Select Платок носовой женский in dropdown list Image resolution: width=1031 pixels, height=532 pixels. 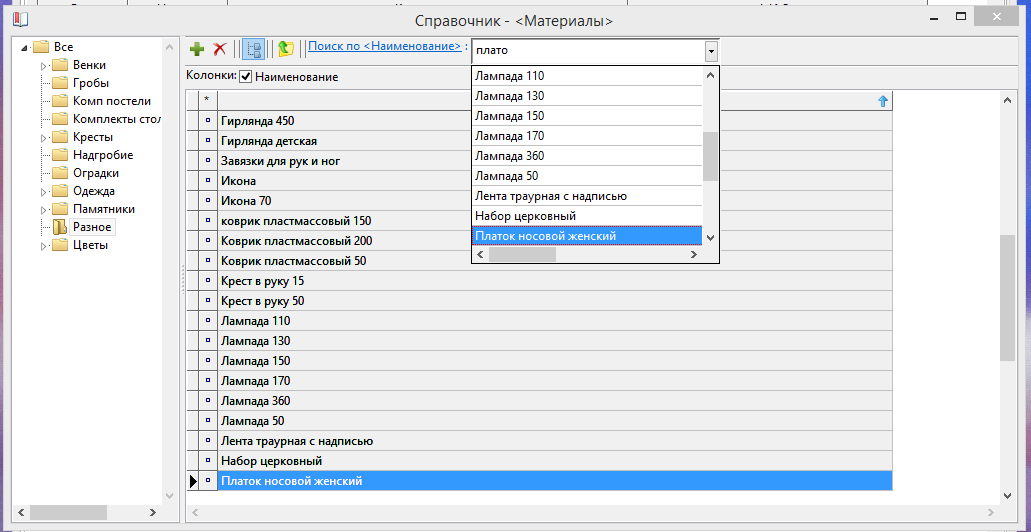click(587, 235)
